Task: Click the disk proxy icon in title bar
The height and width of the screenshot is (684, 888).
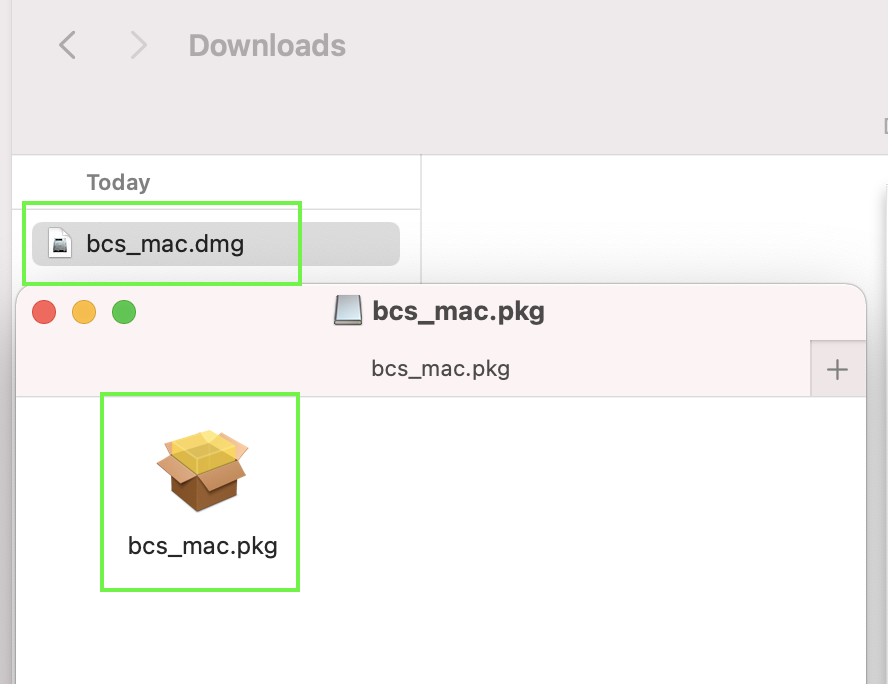Action: (347, 311)
